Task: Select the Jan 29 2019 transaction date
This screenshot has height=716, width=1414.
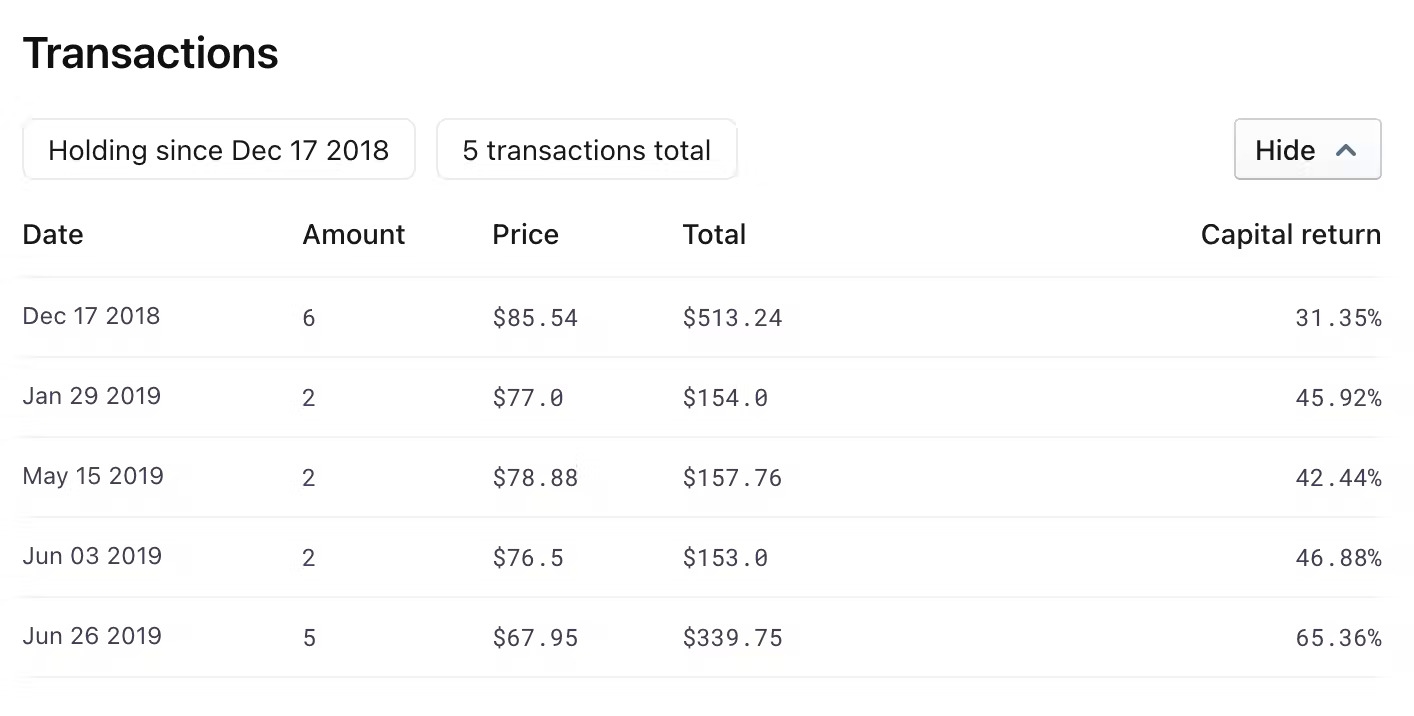Action: pyautogui.click(x=91, y=396)
